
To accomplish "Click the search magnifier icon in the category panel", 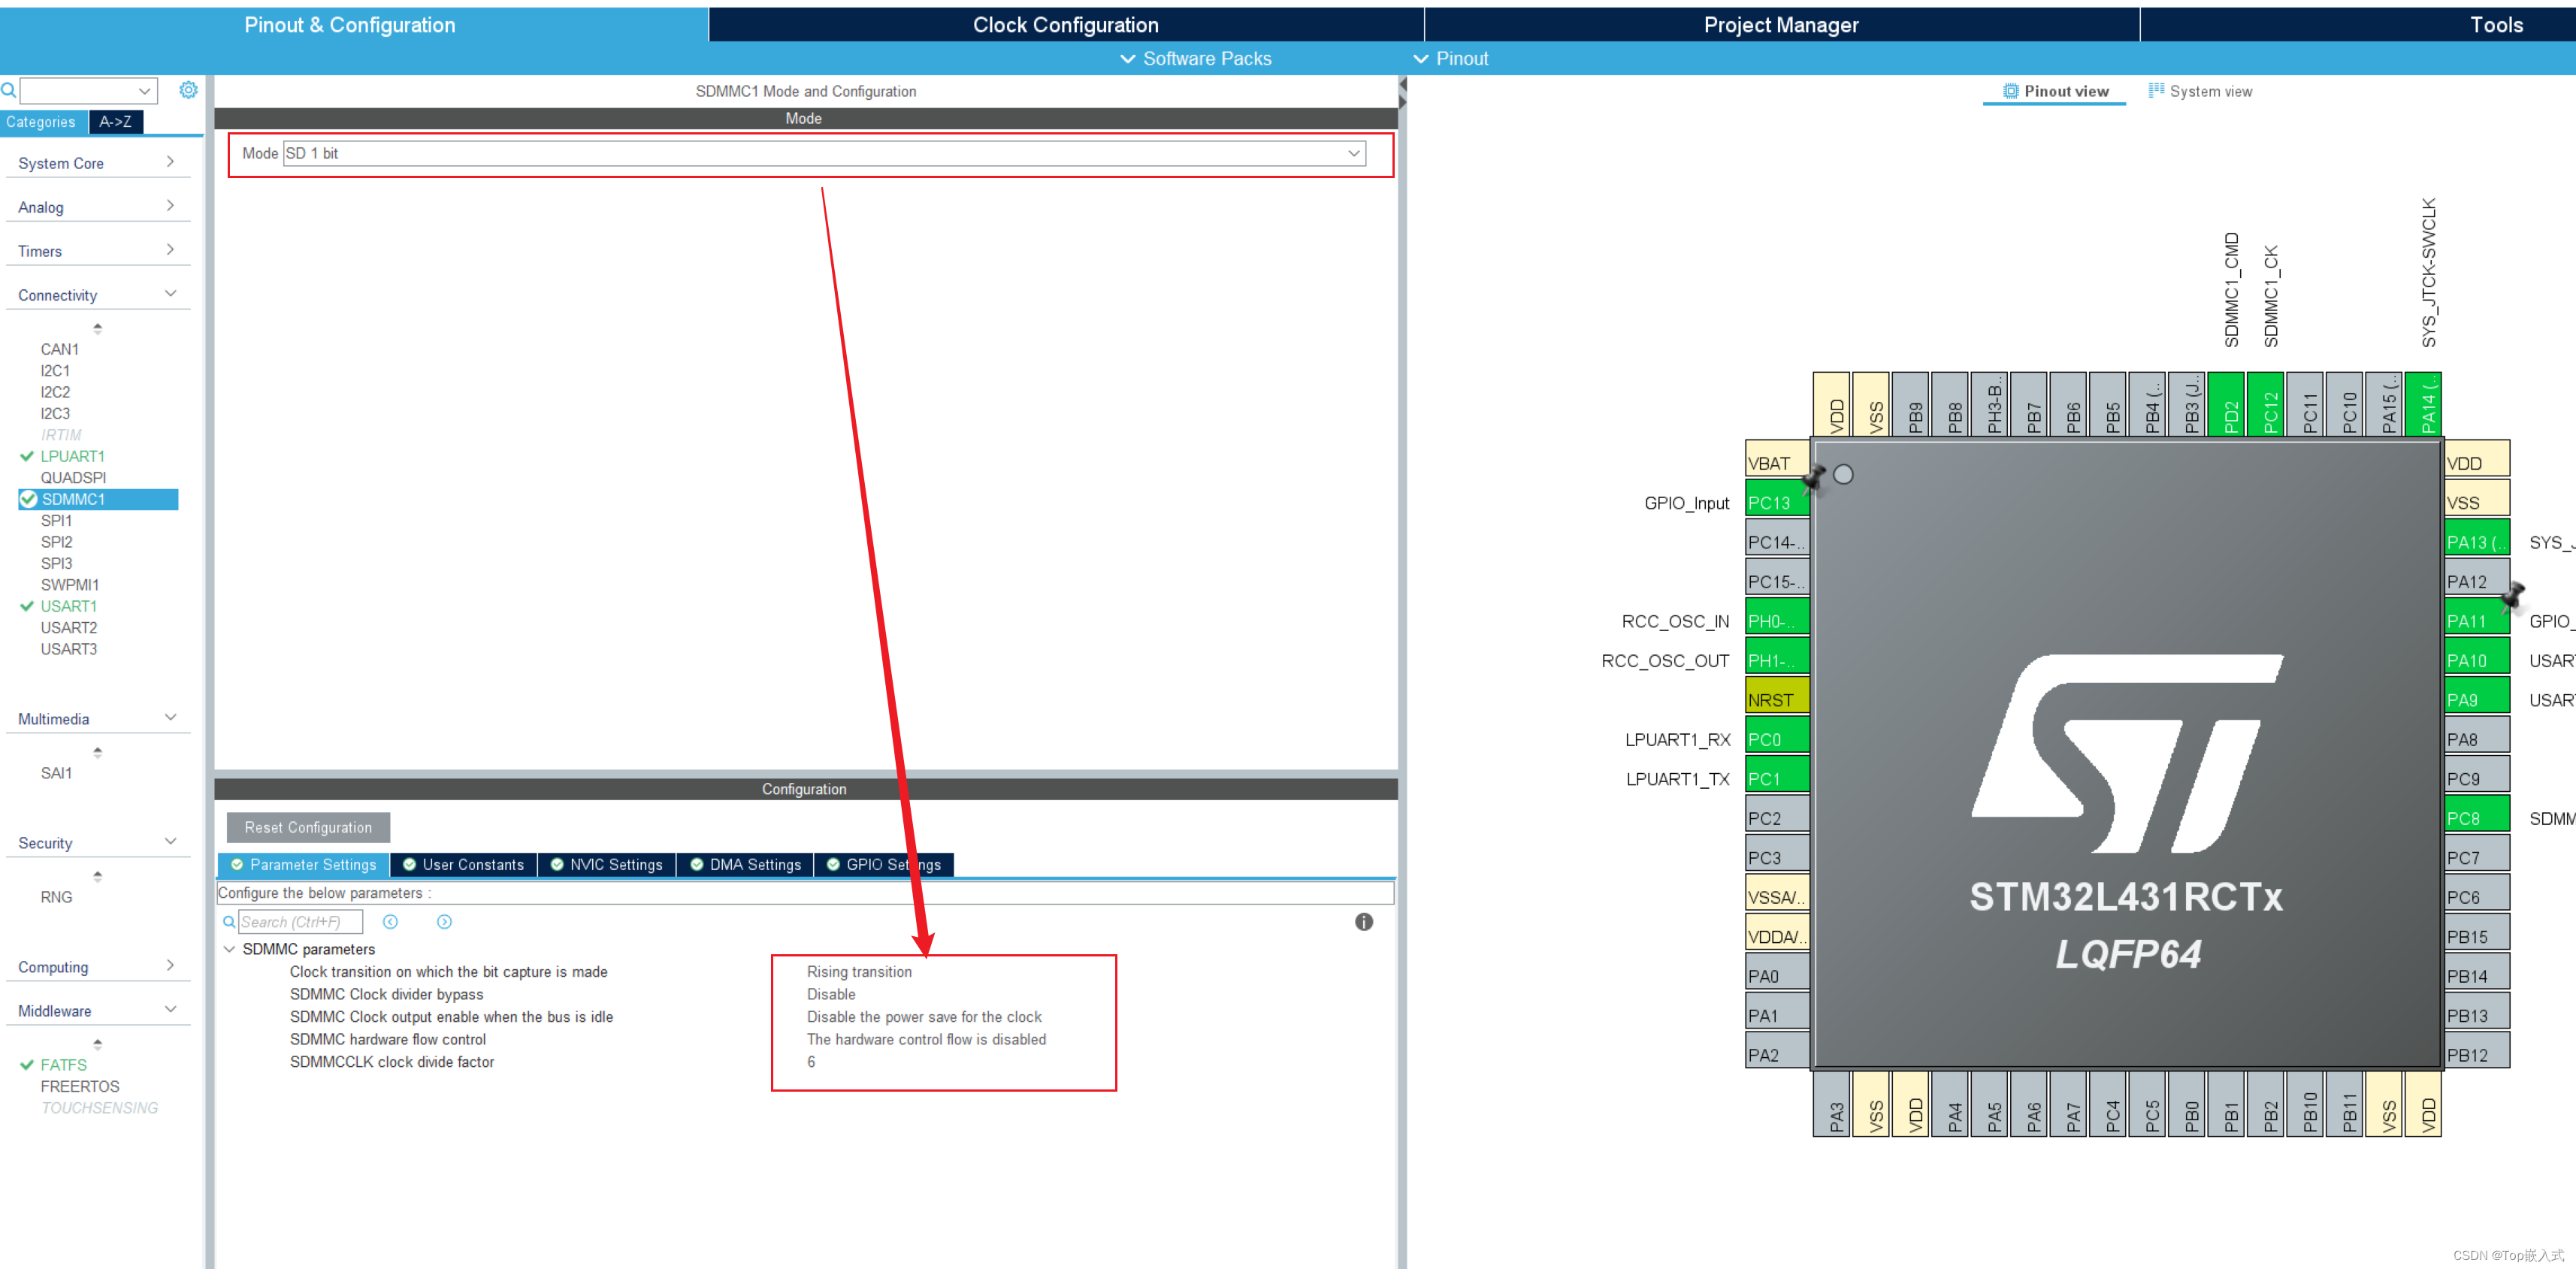I will click(9, 91).
